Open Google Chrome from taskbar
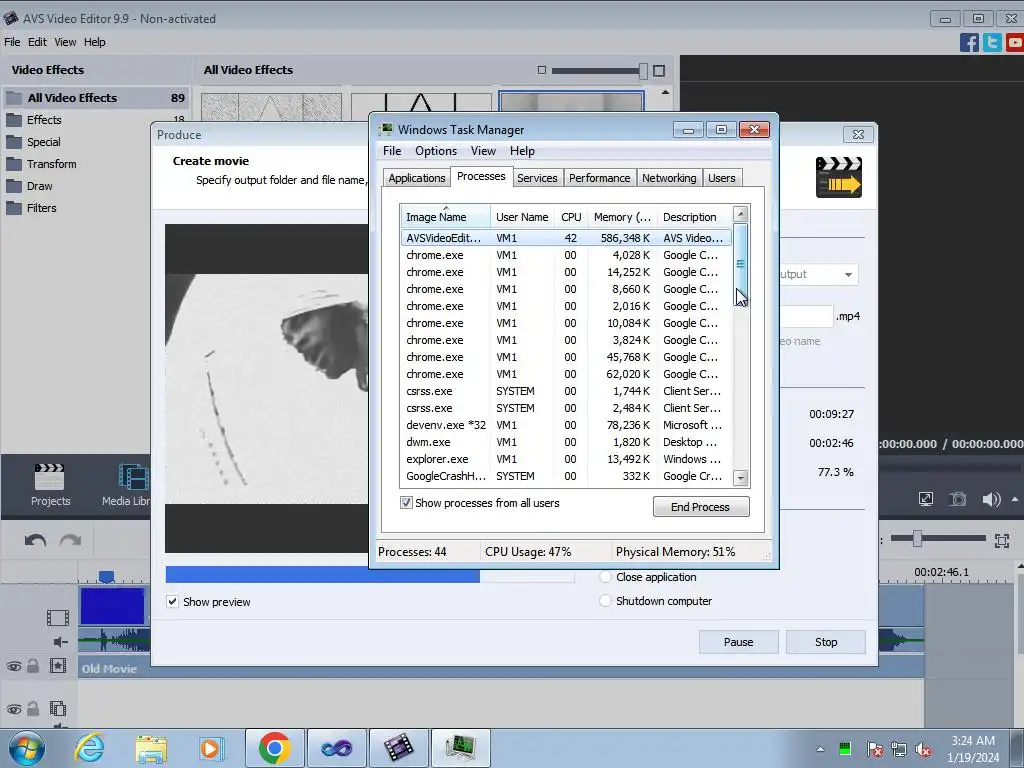 274,748
